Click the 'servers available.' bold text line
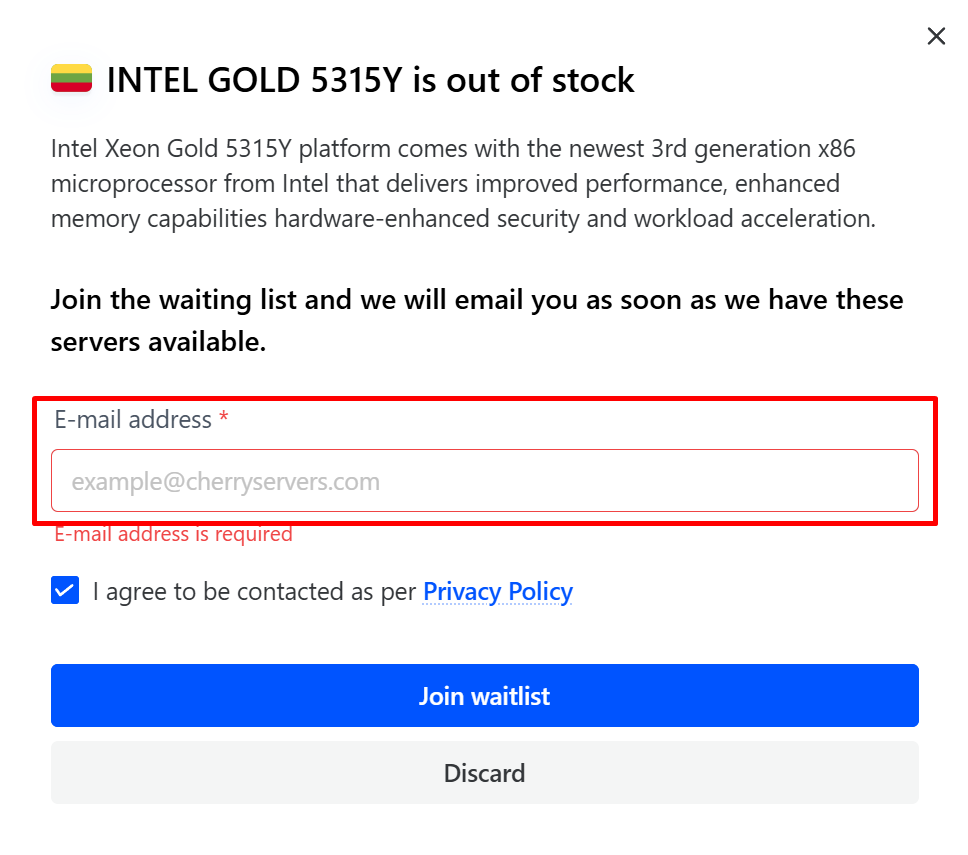 pyautogui.click(x=158, y=342)
